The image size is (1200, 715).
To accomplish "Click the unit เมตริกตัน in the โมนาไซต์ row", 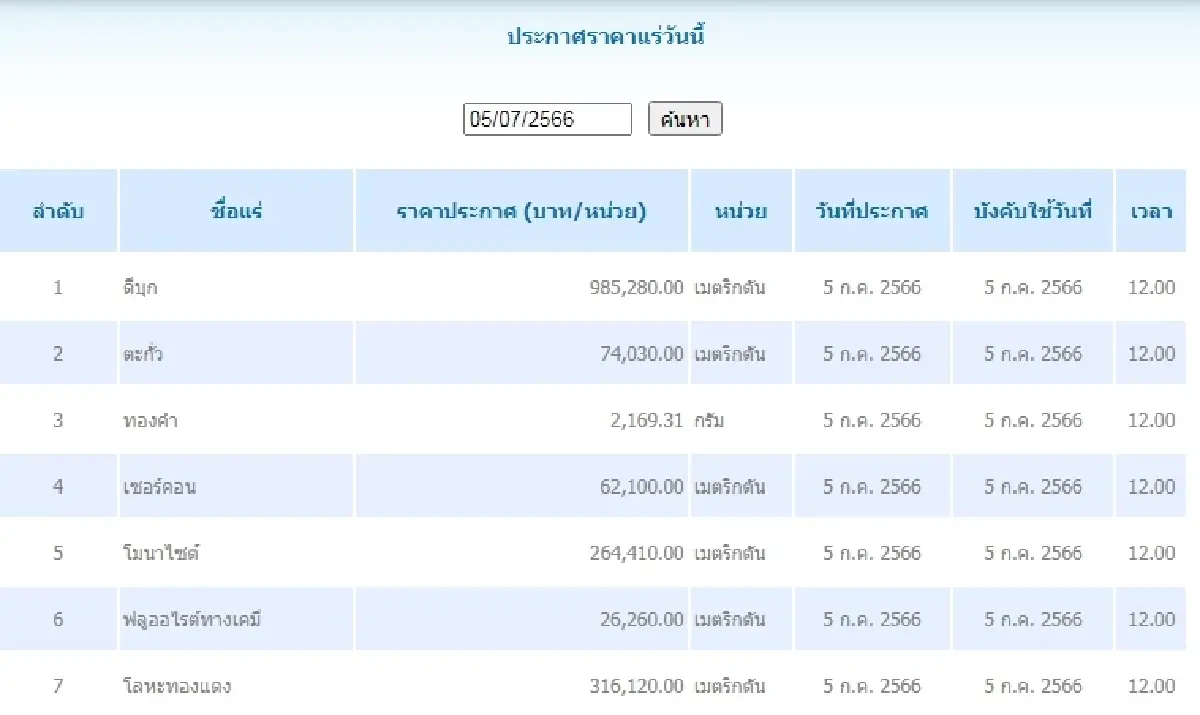I will coord(729,553).
